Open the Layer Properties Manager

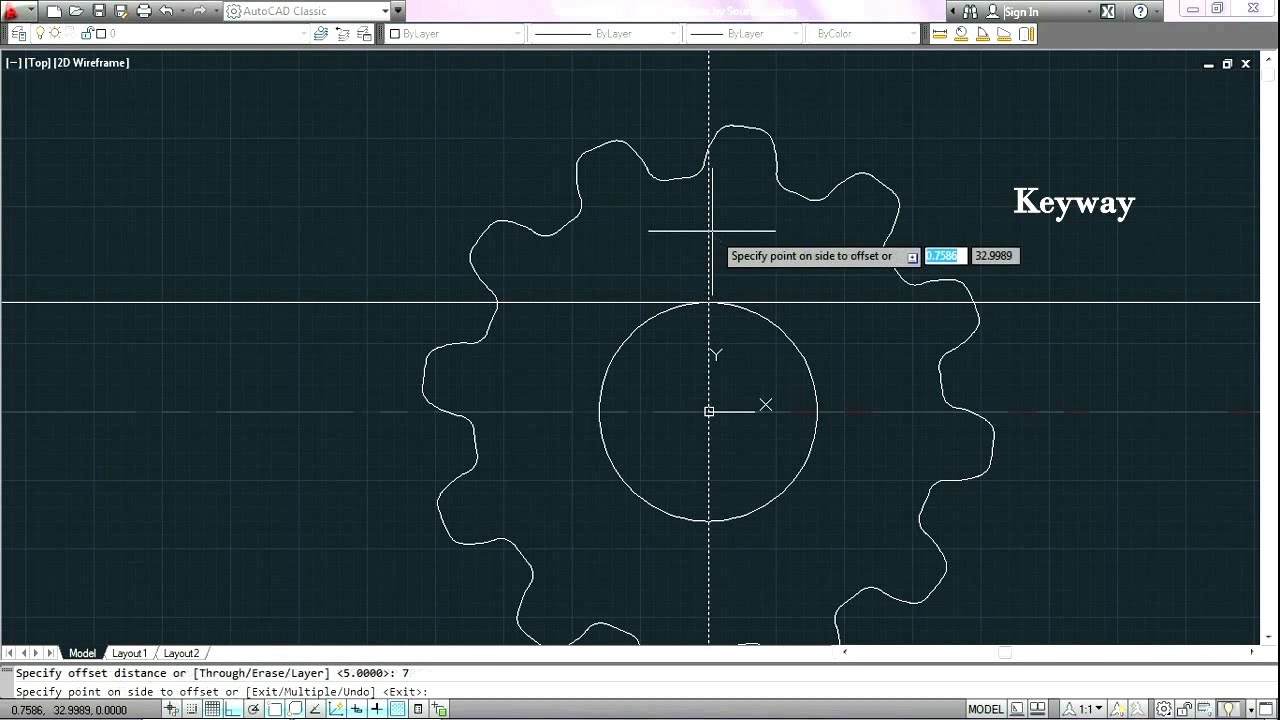coord(19,33)
